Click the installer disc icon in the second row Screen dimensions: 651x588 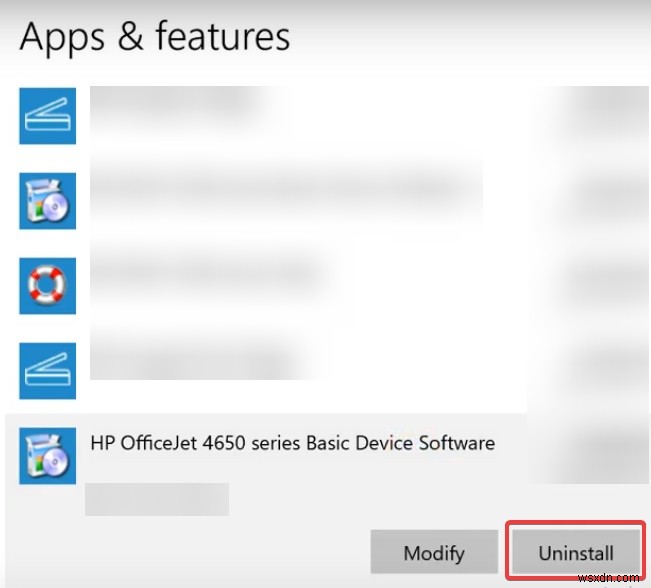(47, 201)
